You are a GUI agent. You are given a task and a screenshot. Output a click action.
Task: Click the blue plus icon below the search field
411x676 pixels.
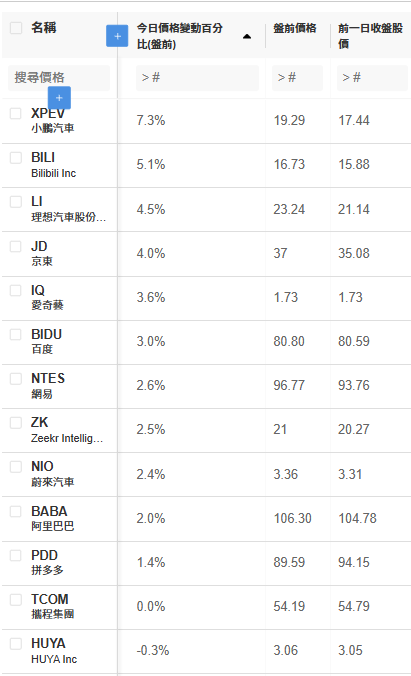tap(59, 98)
